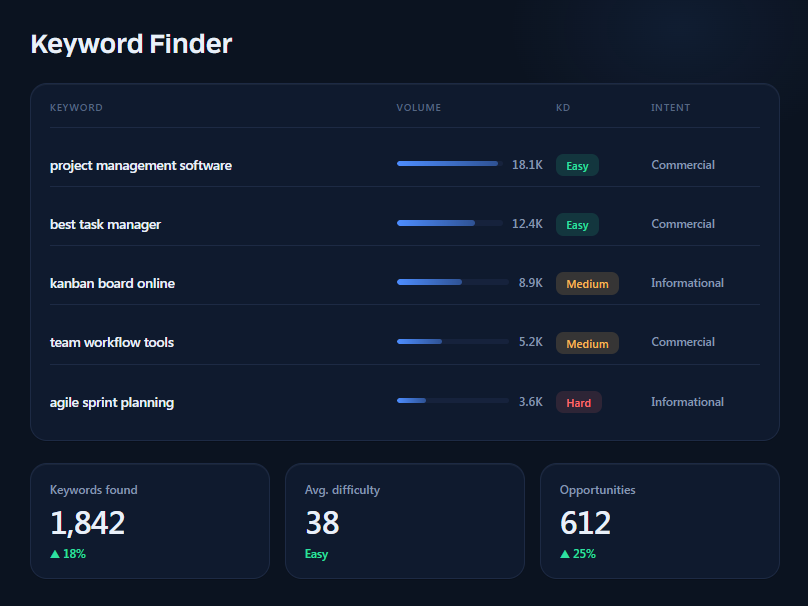Select the 5.2K volume value
808x606 pixels.
coord(531,342)
